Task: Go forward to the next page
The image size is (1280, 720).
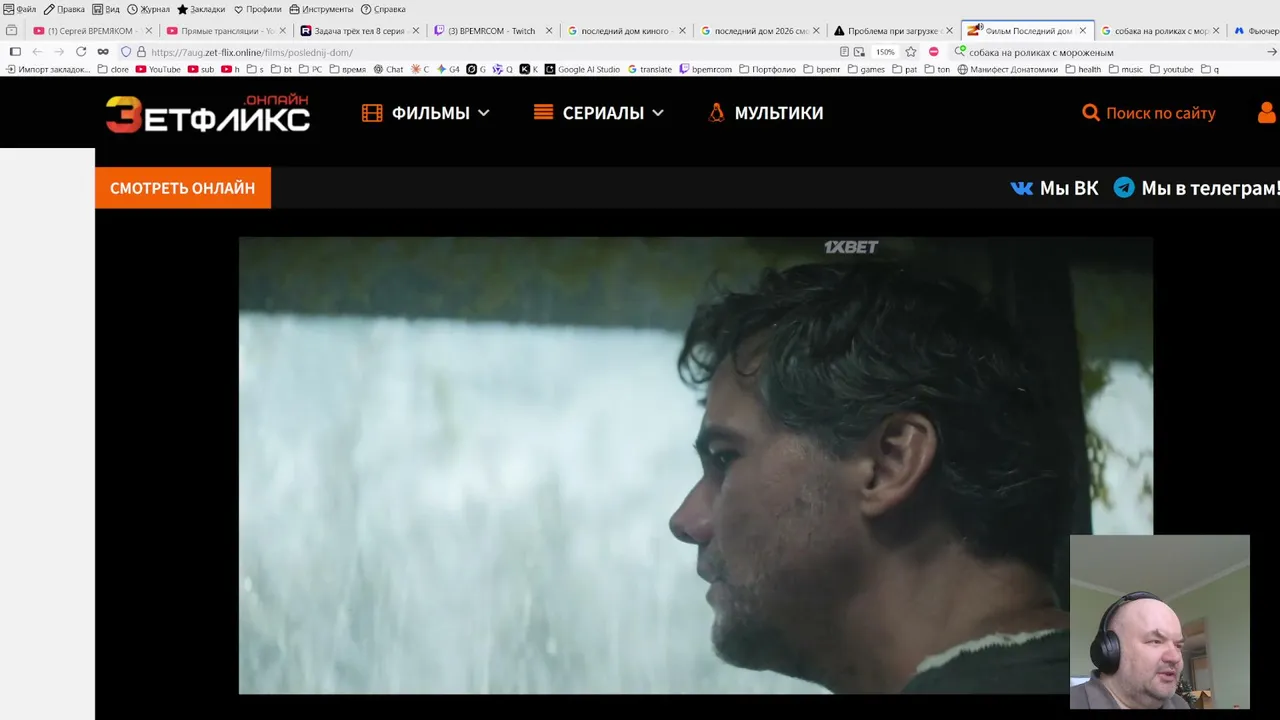Action: click(x=59, y=52)
